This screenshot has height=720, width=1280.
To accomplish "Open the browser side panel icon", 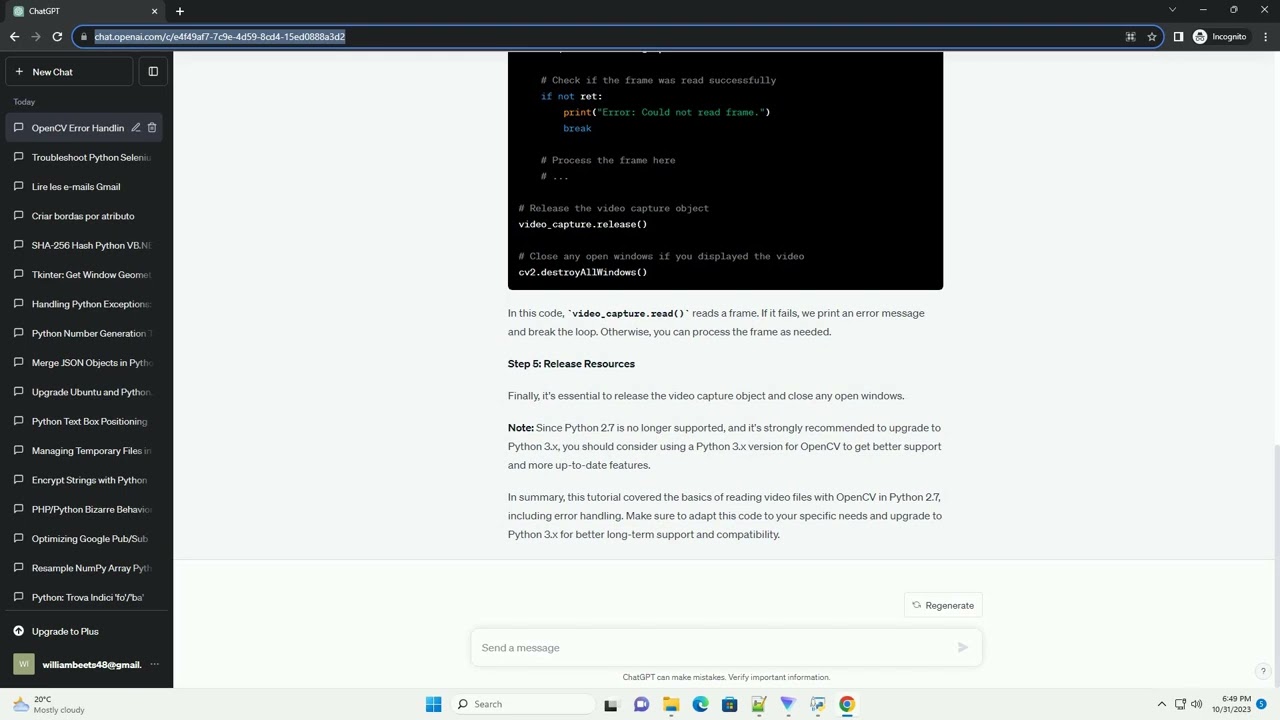I will (x=1178, y=37).
